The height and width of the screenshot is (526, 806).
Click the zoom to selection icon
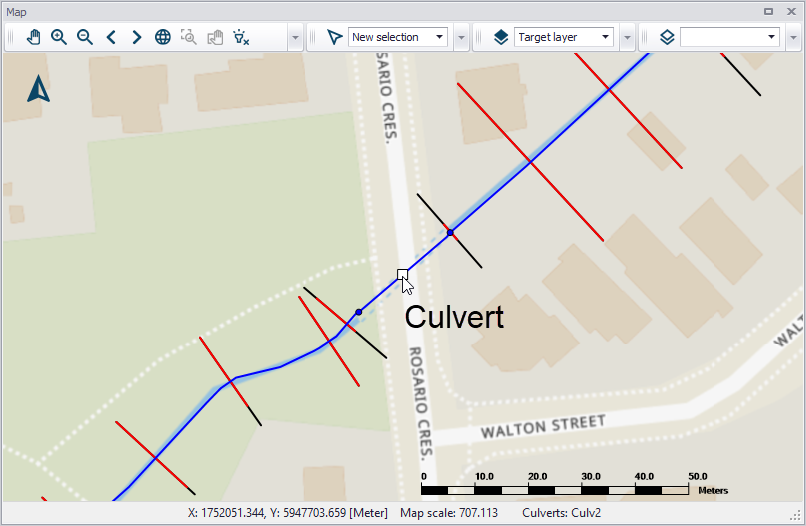(x=189, y=37)
